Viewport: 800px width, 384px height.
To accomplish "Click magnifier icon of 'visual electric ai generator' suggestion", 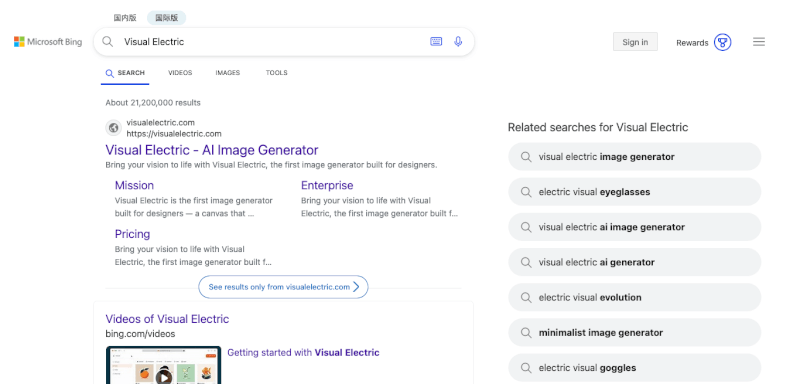I will point(526,263).
